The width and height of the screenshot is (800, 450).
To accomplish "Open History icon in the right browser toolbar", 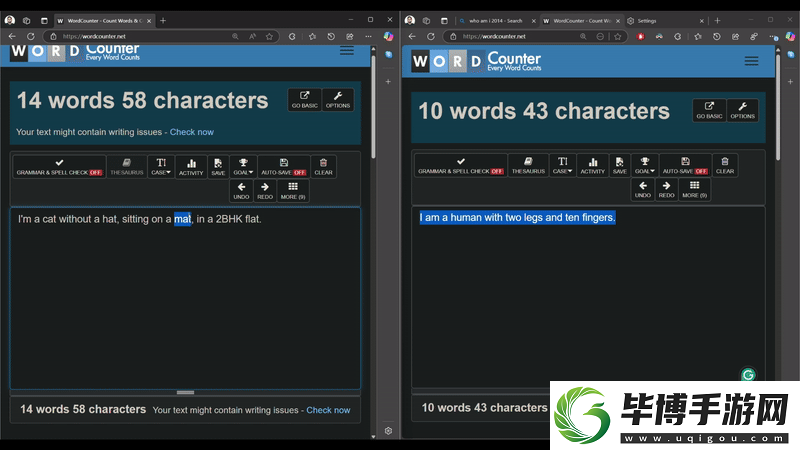I will [x=717, y=36].
